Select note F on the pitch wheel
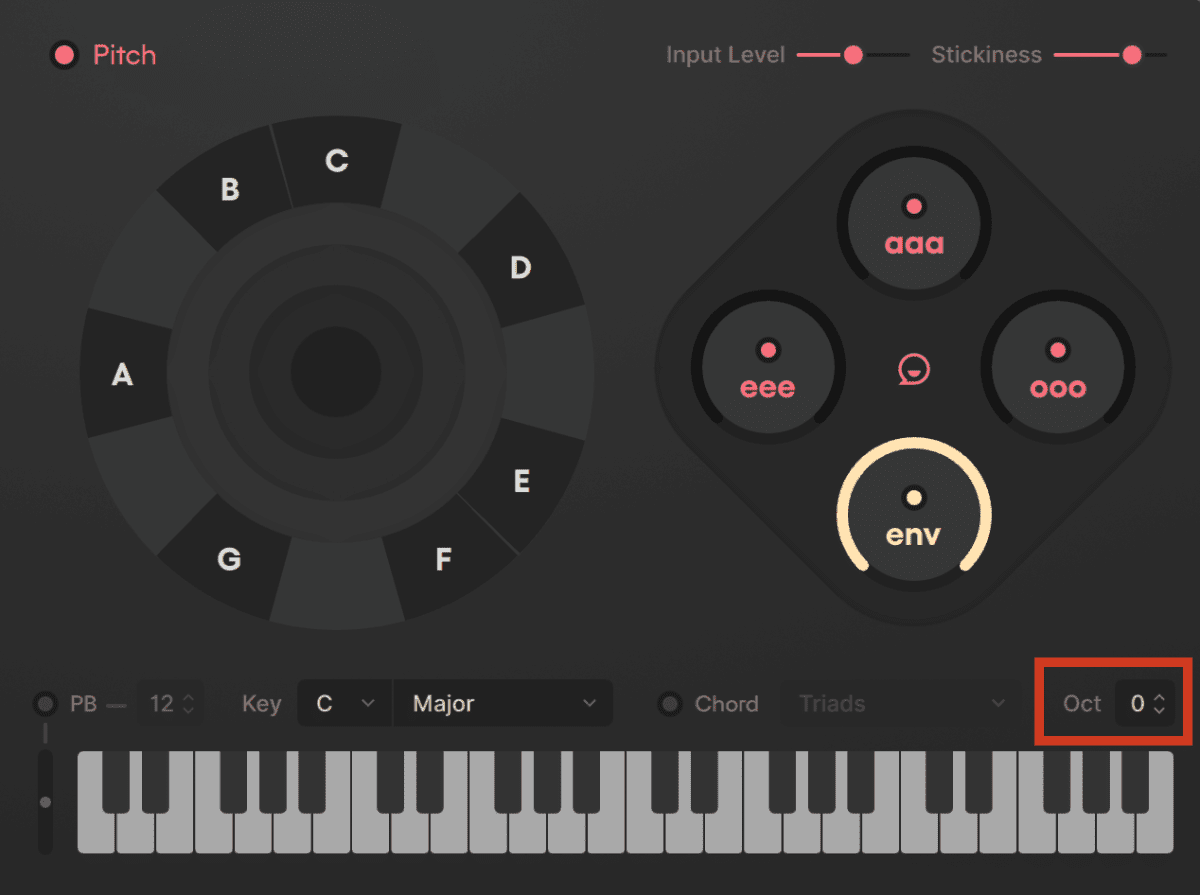The image size is (1200, 895). click(x=444, y=560)
